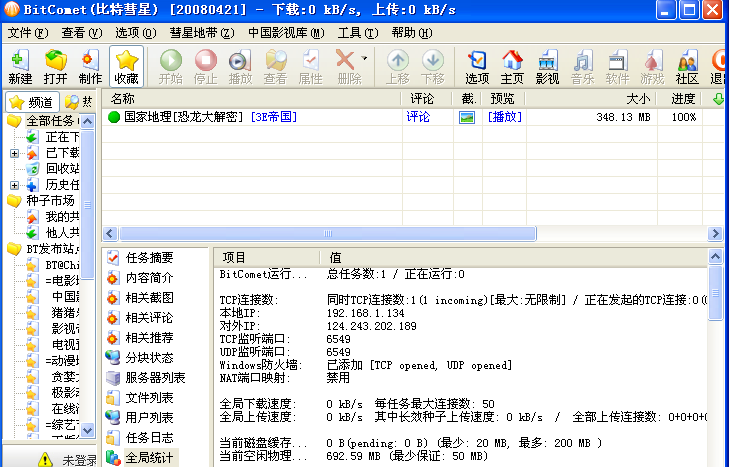Open the 相关评论 detail tab
This screenshot has height=467, width=729.
pos(142,318)
